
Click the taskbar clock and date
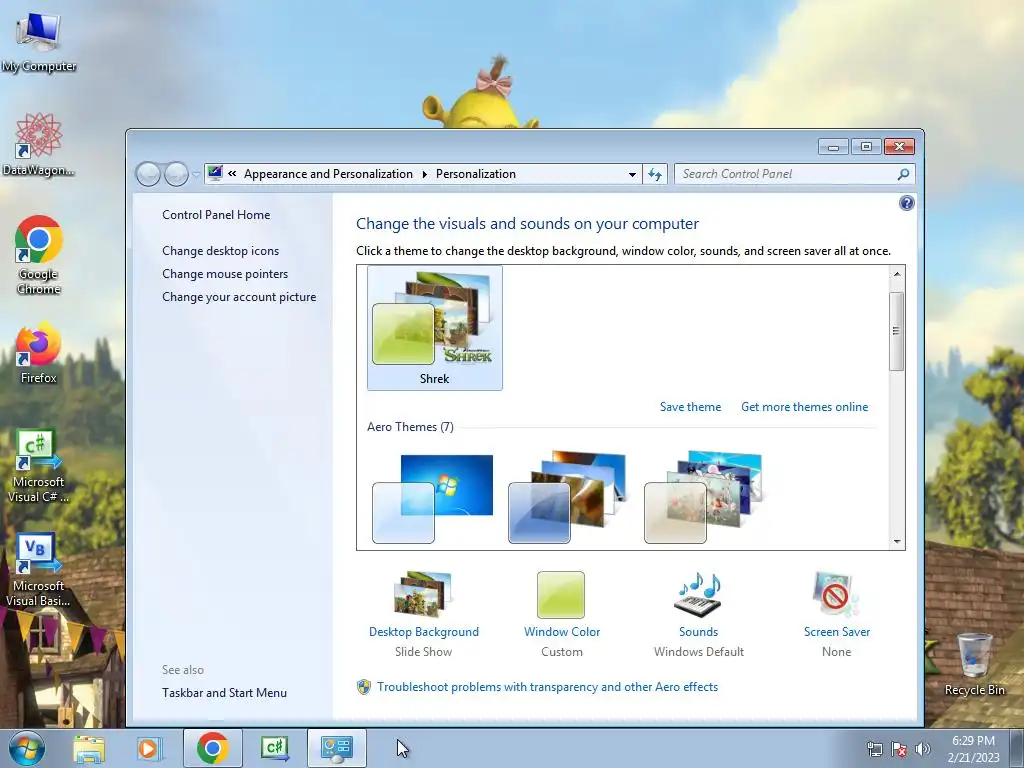[x=973, y=749]
